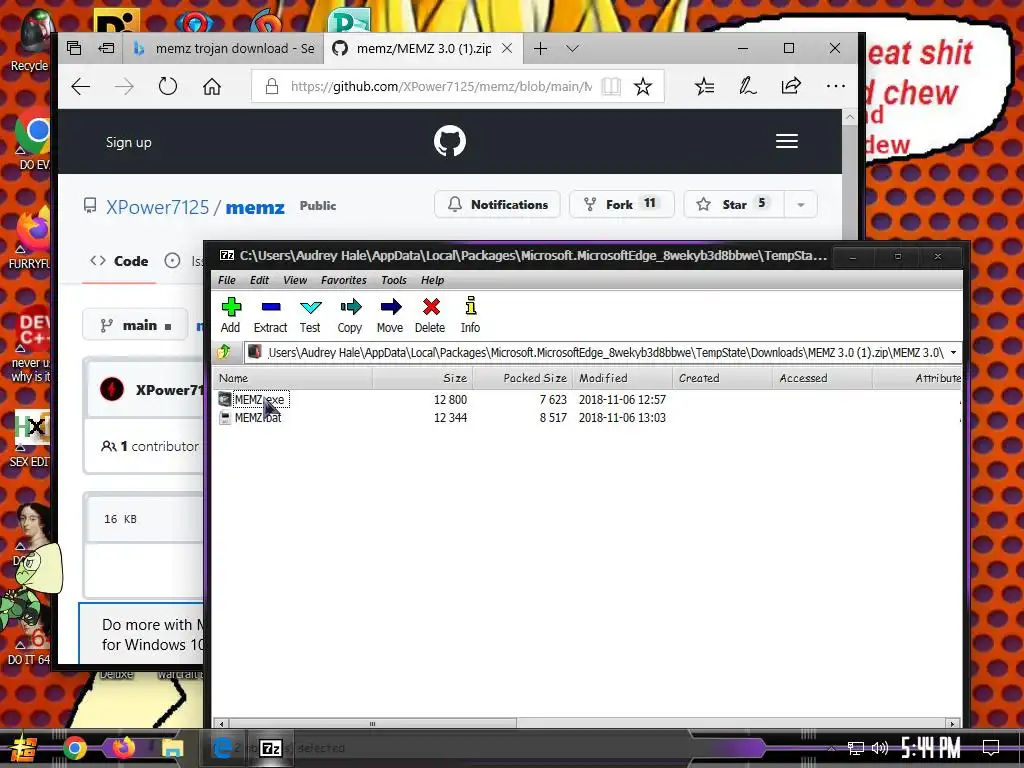Click the Star 5 button
This screenshot has width=1024, height=768.
734,204
